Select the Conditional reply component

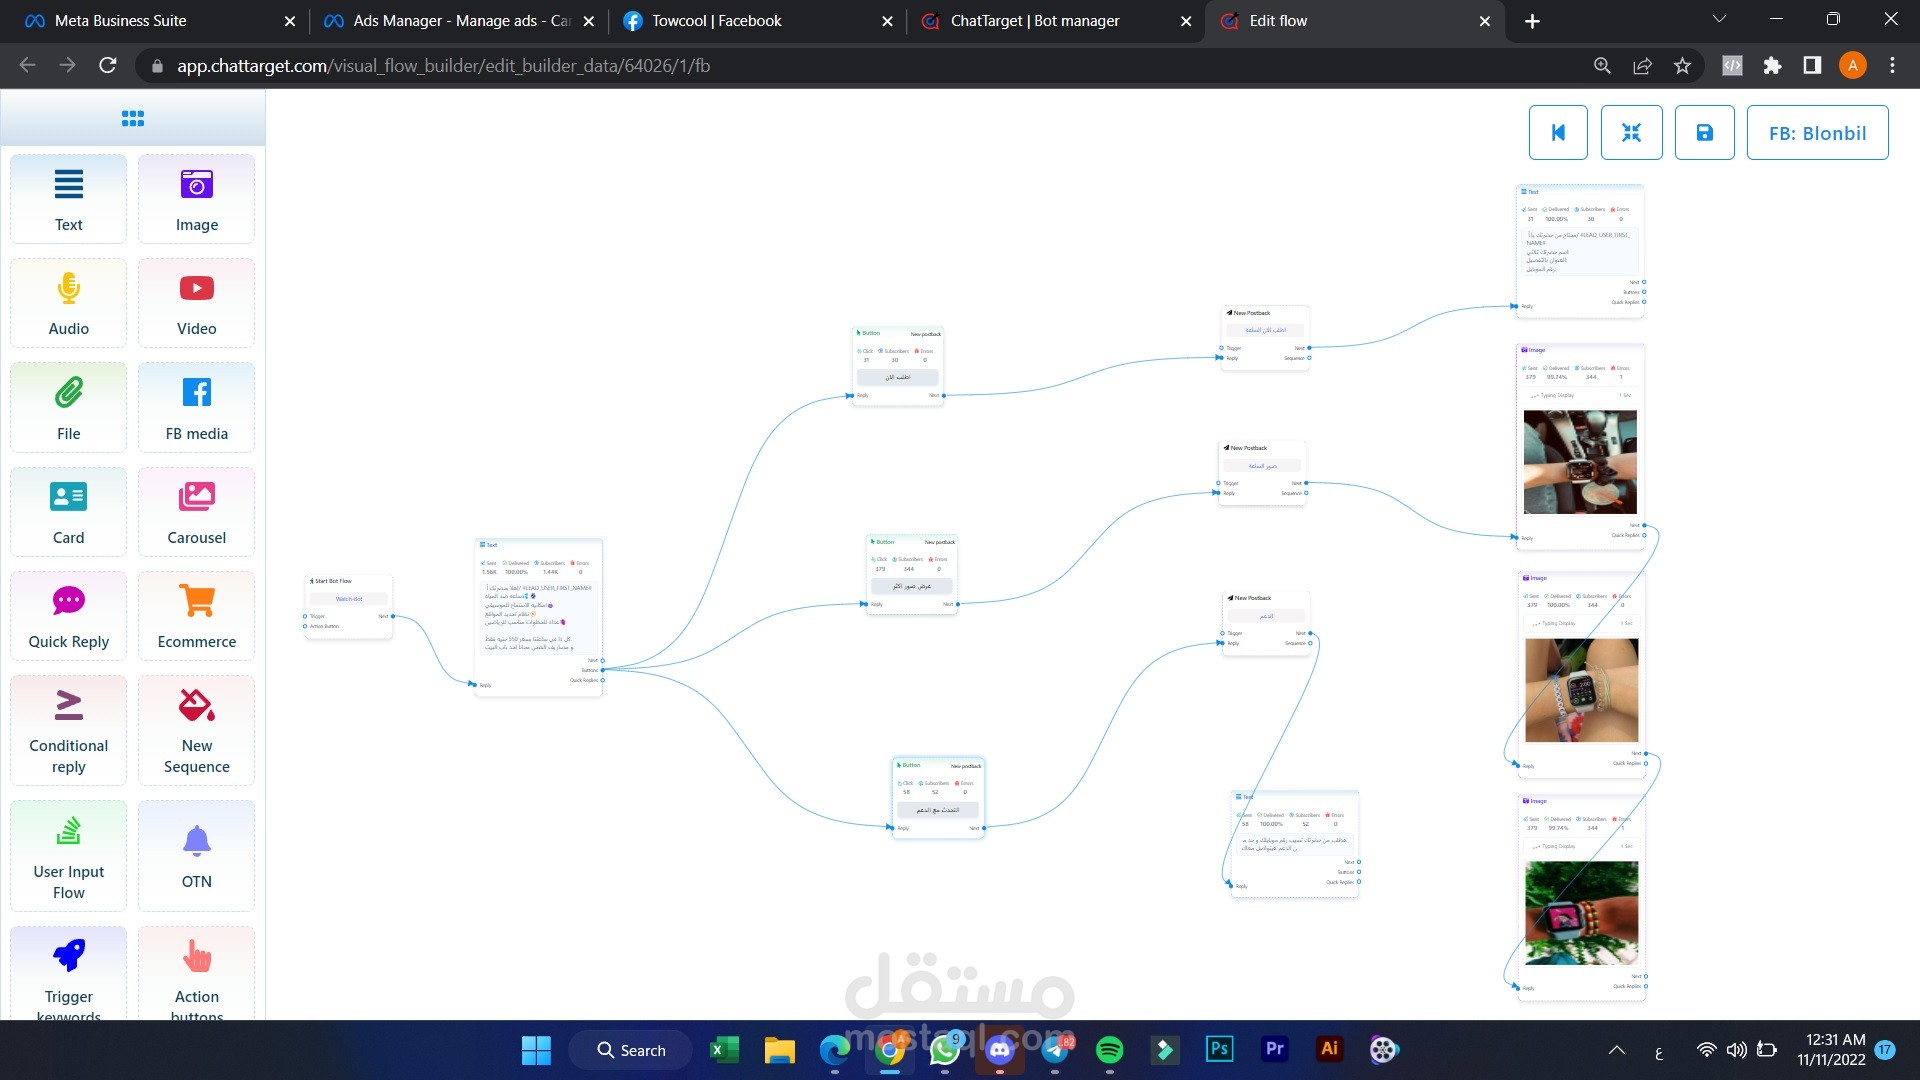click(x=68, y=730)
